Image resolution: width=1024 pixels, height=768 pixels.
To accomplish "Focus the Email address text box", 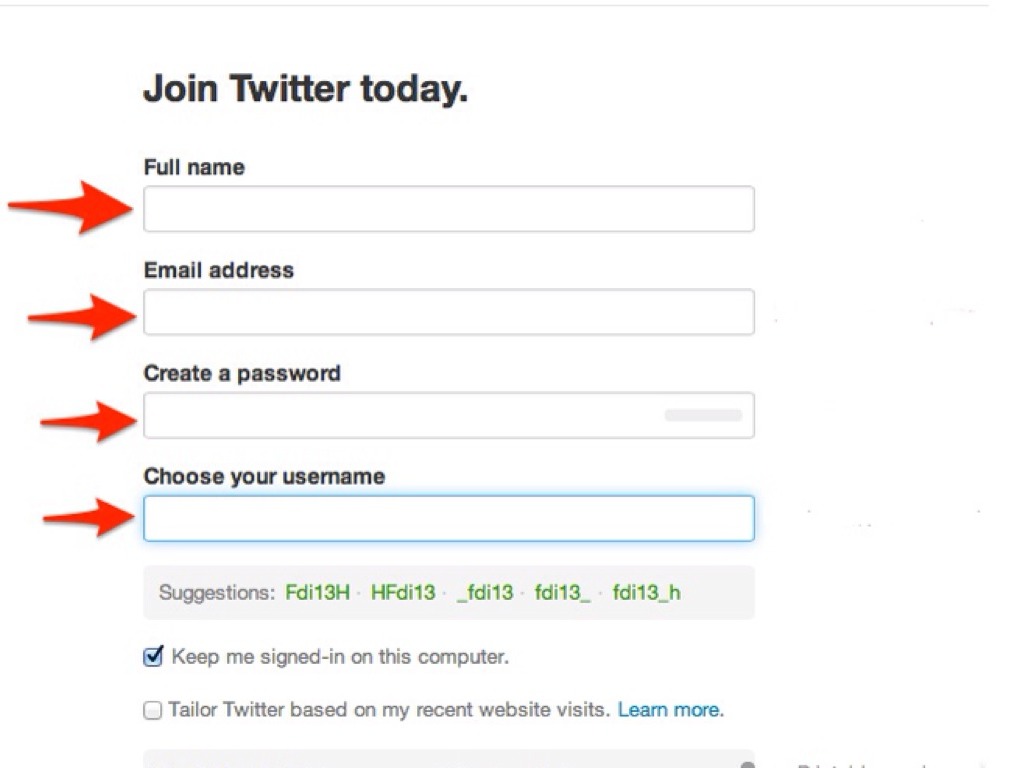I will click(x=448, y=312).
